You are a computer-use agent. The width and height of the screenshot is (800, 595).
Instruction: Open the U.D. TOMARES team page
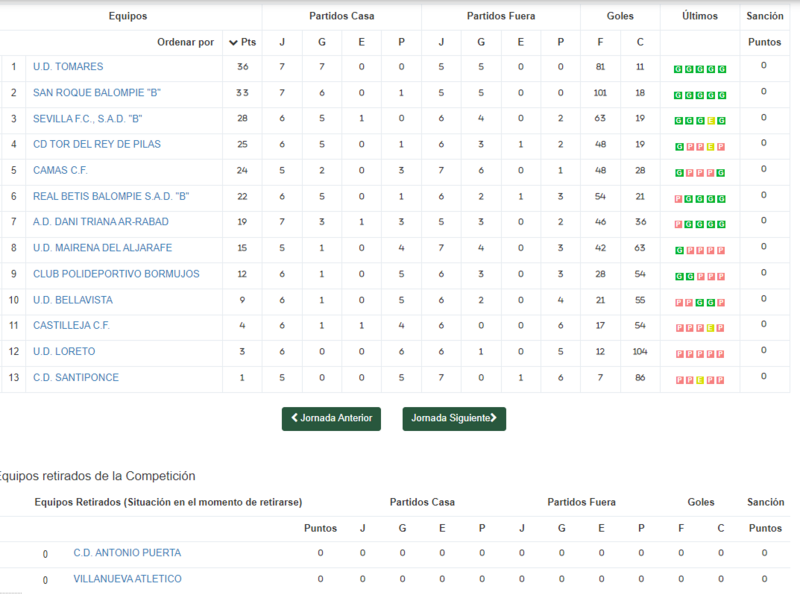click(68, 67)
